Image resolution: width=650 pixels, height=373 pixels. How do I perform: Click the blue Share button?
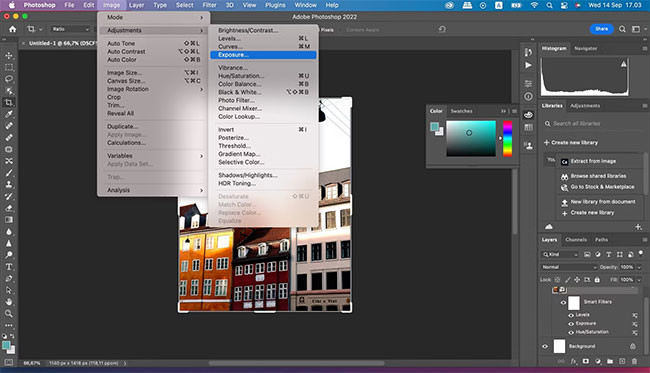point(601,29)
